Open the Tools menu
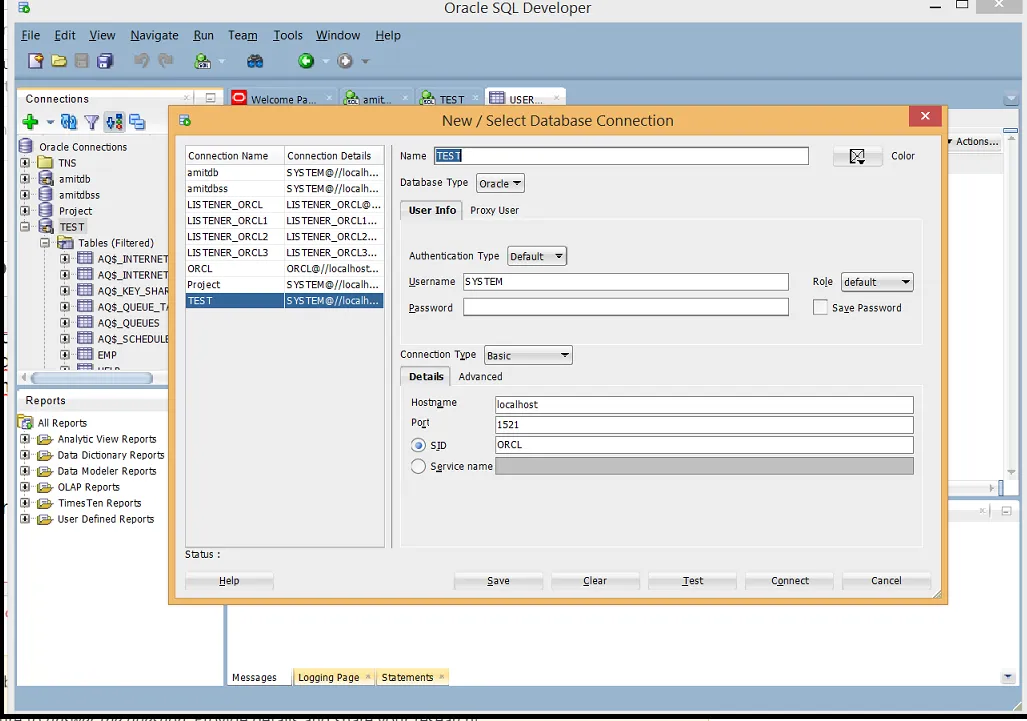Screen dimensions: 1027x721 (288, 35)
